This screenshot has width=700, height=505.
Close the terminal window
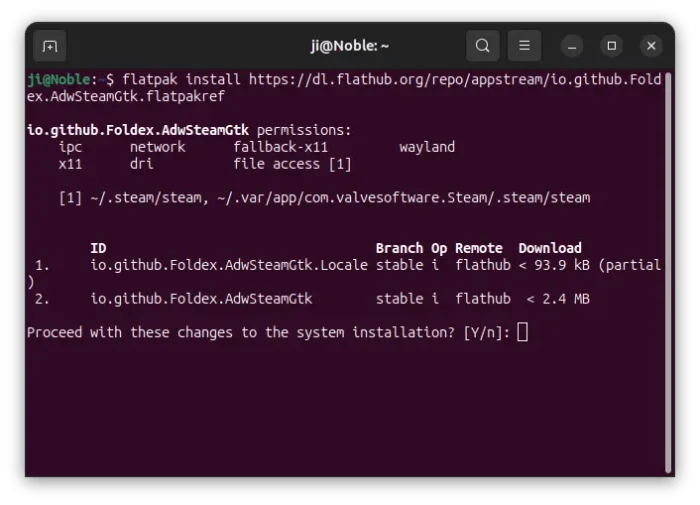(x=651, y=46)
